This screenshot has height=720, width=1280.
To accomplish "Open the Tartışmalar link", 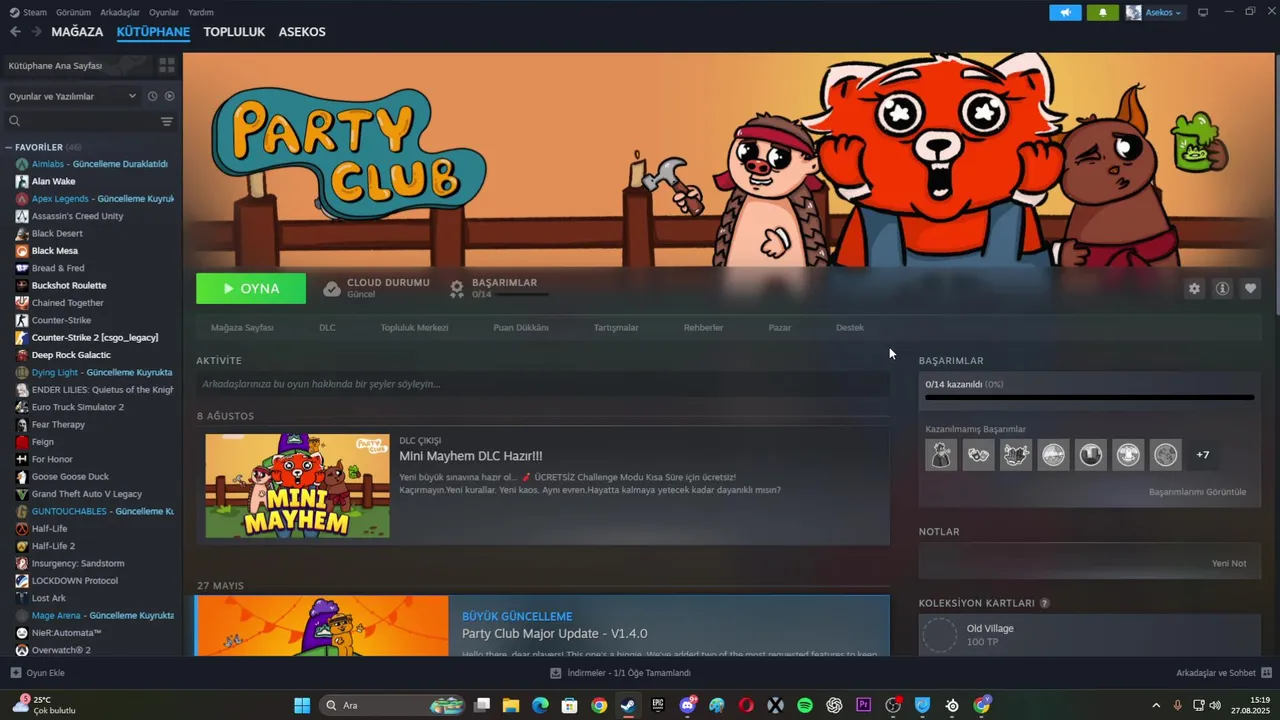I will point(616,327).
